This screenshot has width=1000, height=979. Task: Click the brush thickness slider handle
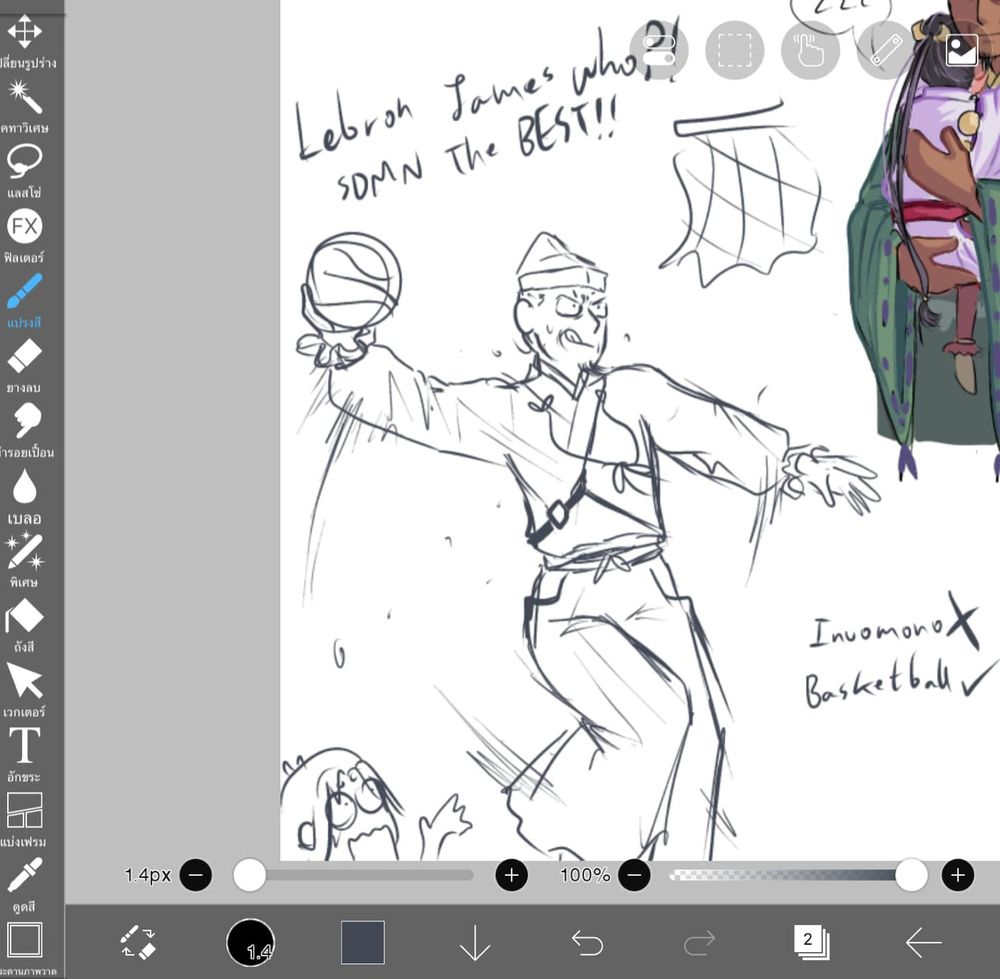(249, 875)
